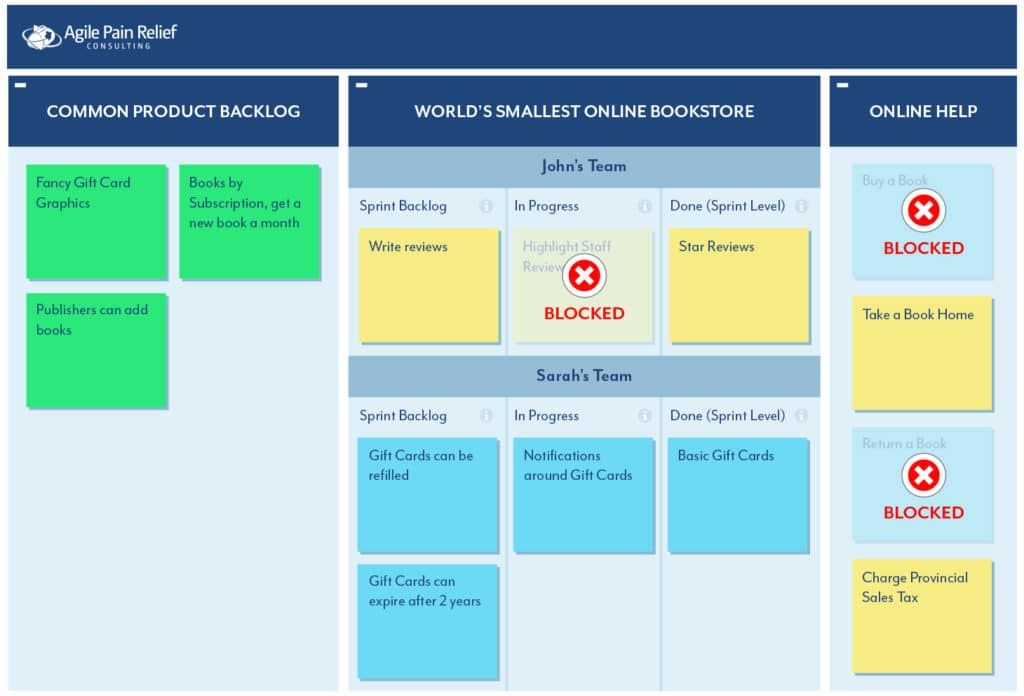Image resolution: width=1024 pixels, height=696 pixels.
Task: Click blocked icon on Buy a Book card
Action: [x=923, y=210]
